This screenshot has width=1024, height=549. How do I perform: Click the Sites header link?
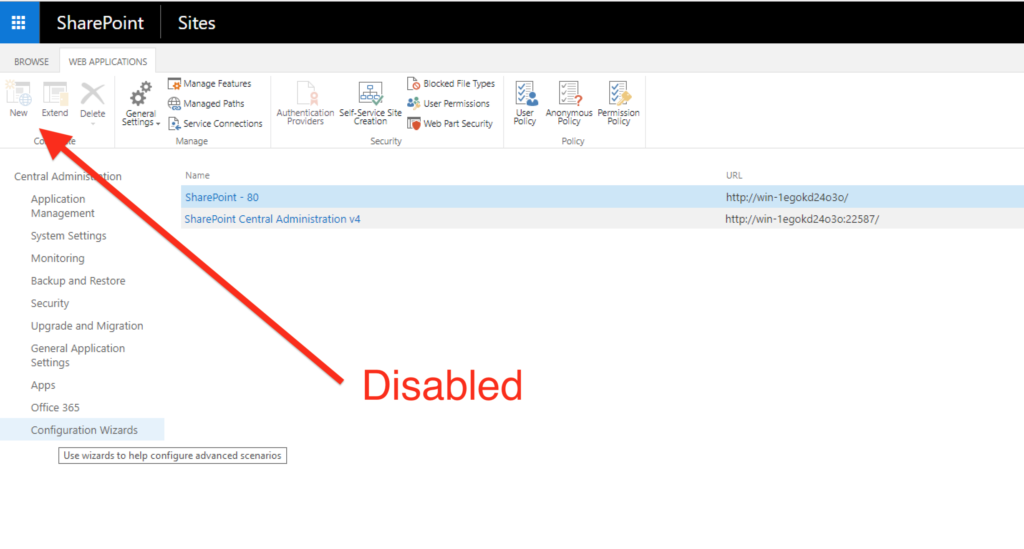[x=197, y=23]
